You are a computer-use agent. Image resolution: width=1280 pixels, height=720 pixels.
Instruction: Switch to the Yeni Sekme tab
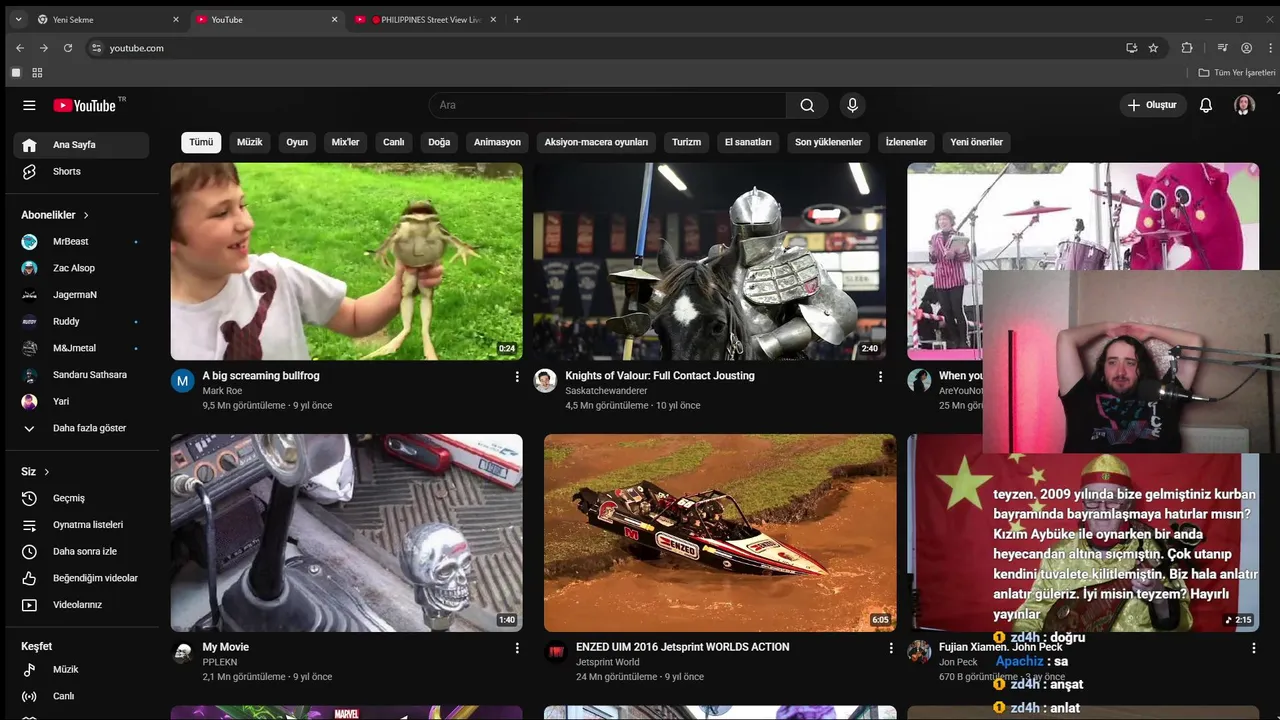(107, 19)
